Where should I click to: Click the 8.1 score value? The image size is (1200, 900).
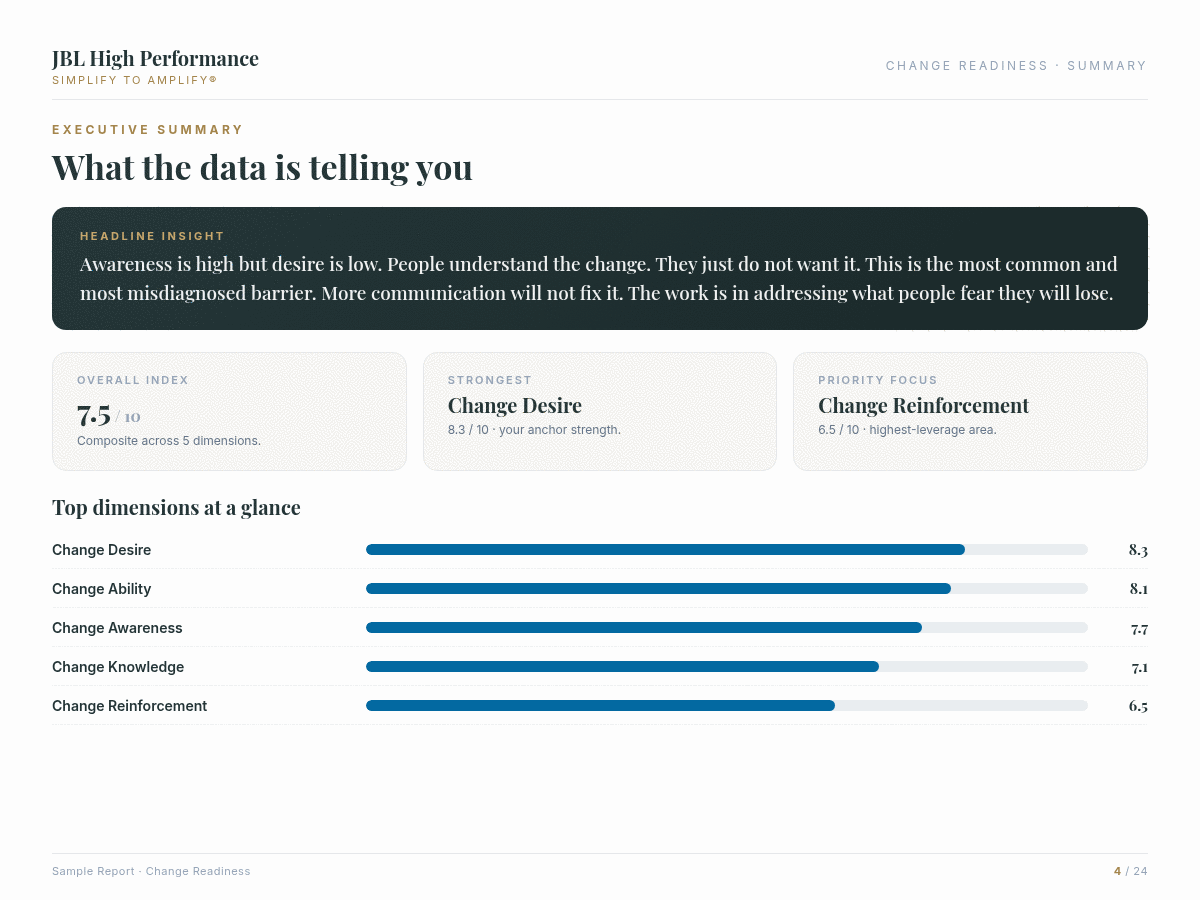[x=1139, y=589]
